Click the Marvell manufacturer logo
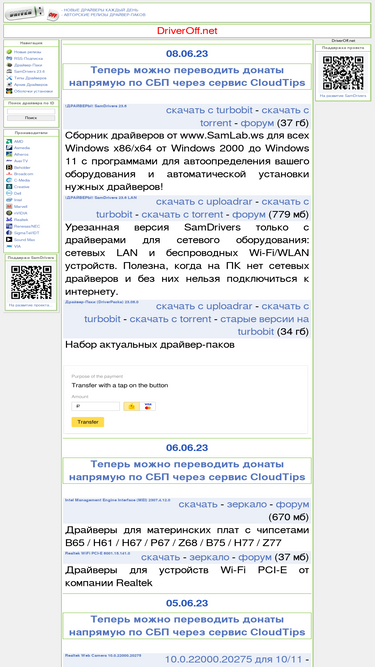This screenshot has width=375, height=667. 9,206
